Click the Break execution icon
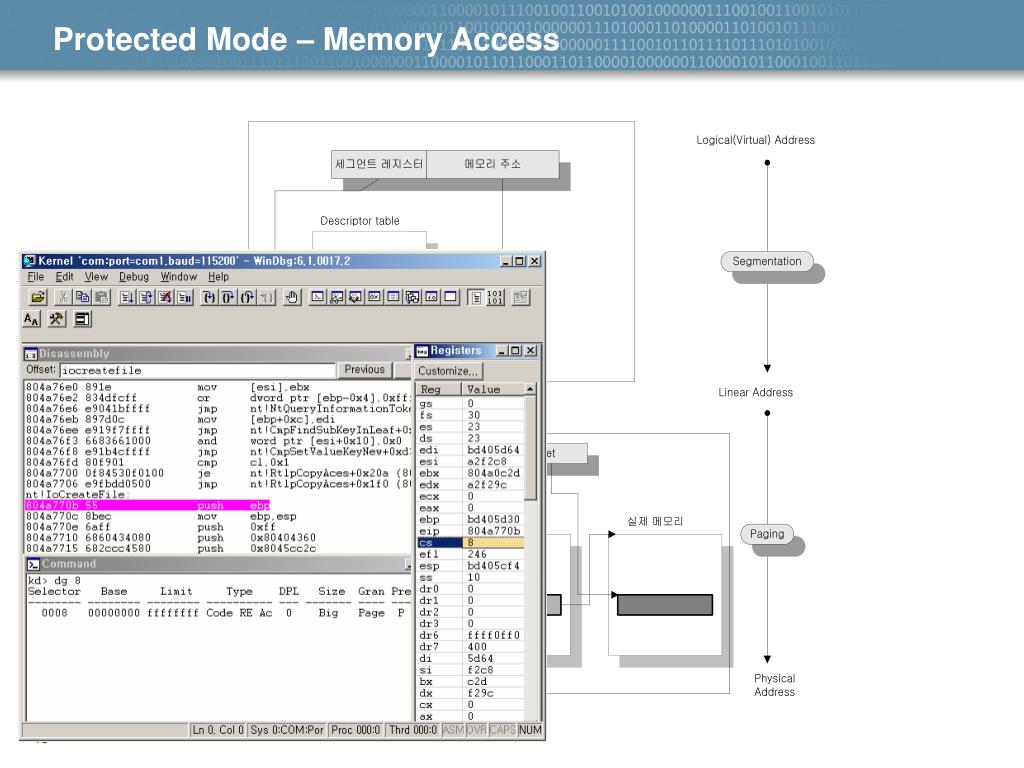The height and width of the screenshot is (768, 1024). [185, 297]
